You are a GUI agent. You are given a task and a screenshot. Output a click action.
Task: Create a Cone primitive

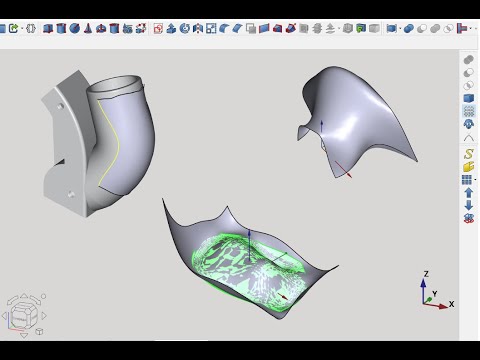coord(88,28)
